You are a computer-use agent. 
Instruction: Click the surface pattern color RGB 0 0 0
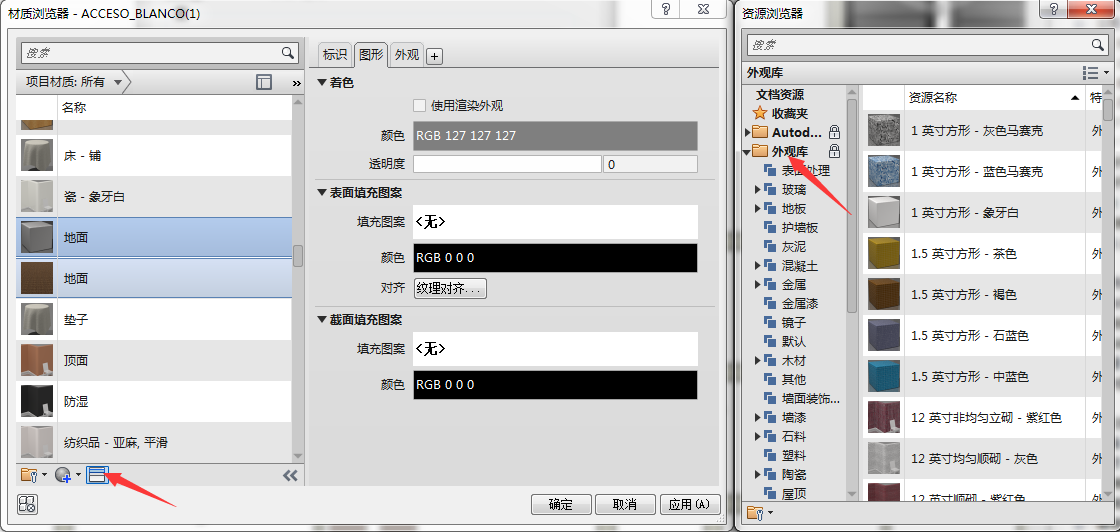click(555, 257)
